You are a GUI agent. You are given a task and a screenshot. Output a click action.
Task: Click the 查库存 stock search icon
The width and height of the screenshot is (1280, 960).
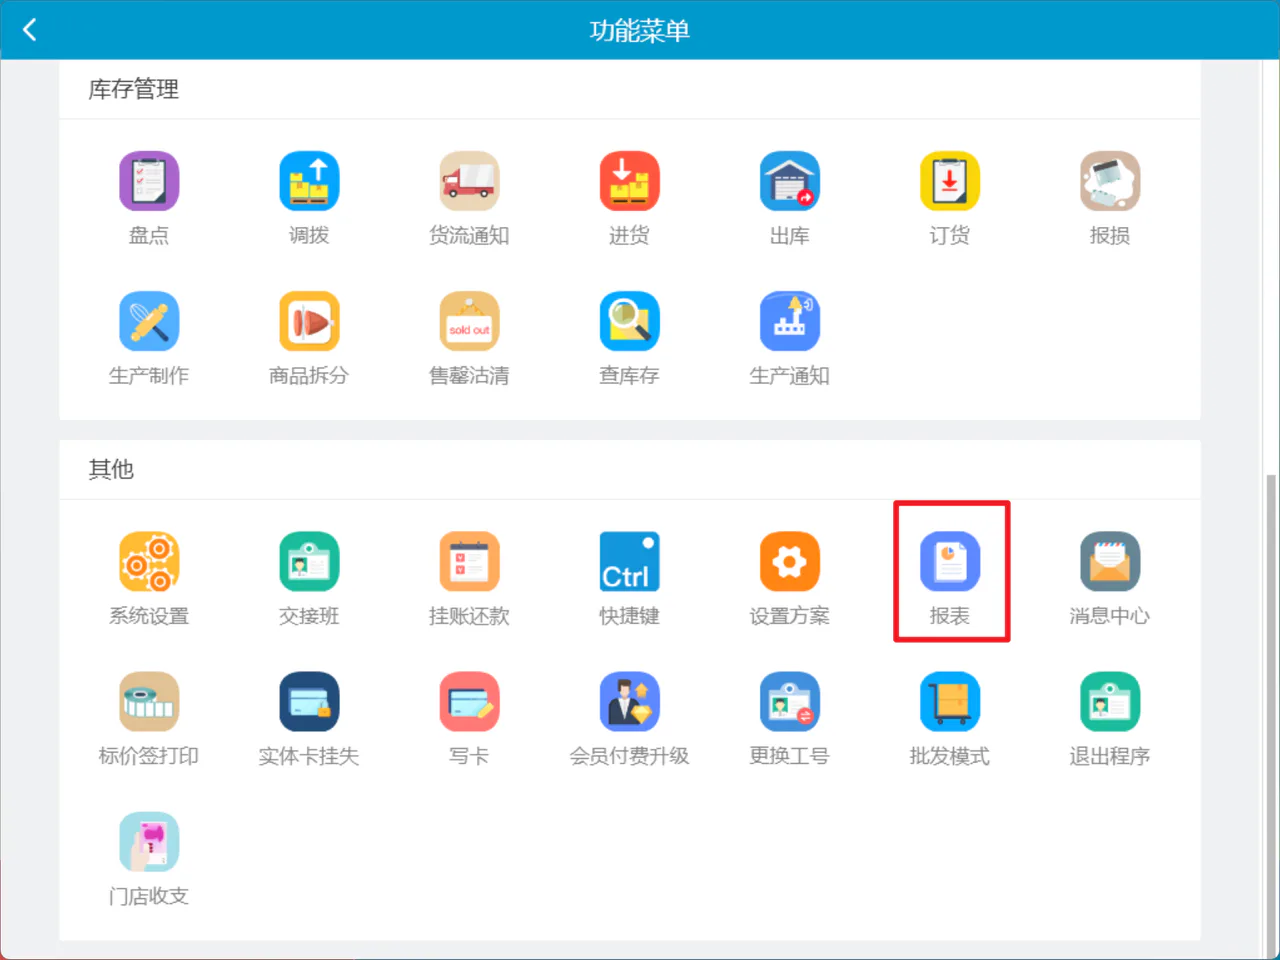pyautogui.click(x=629, y=321)
